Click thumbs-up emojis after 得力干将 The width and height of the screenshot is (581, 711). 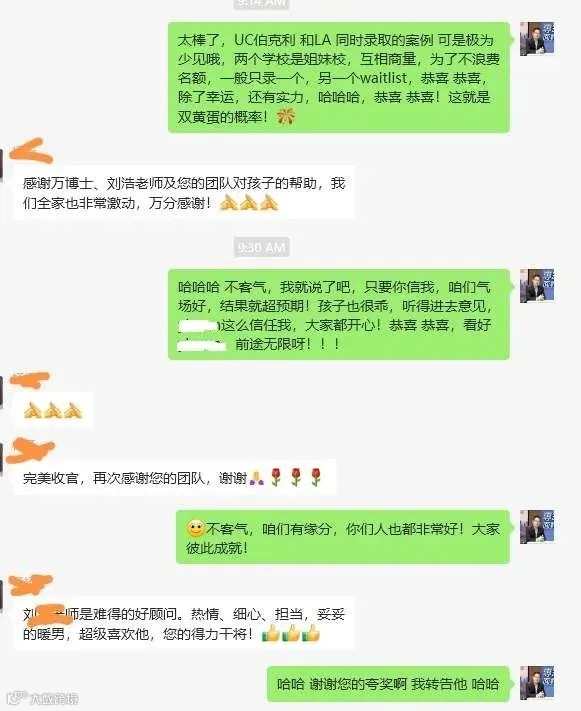(x=291, y=633)
